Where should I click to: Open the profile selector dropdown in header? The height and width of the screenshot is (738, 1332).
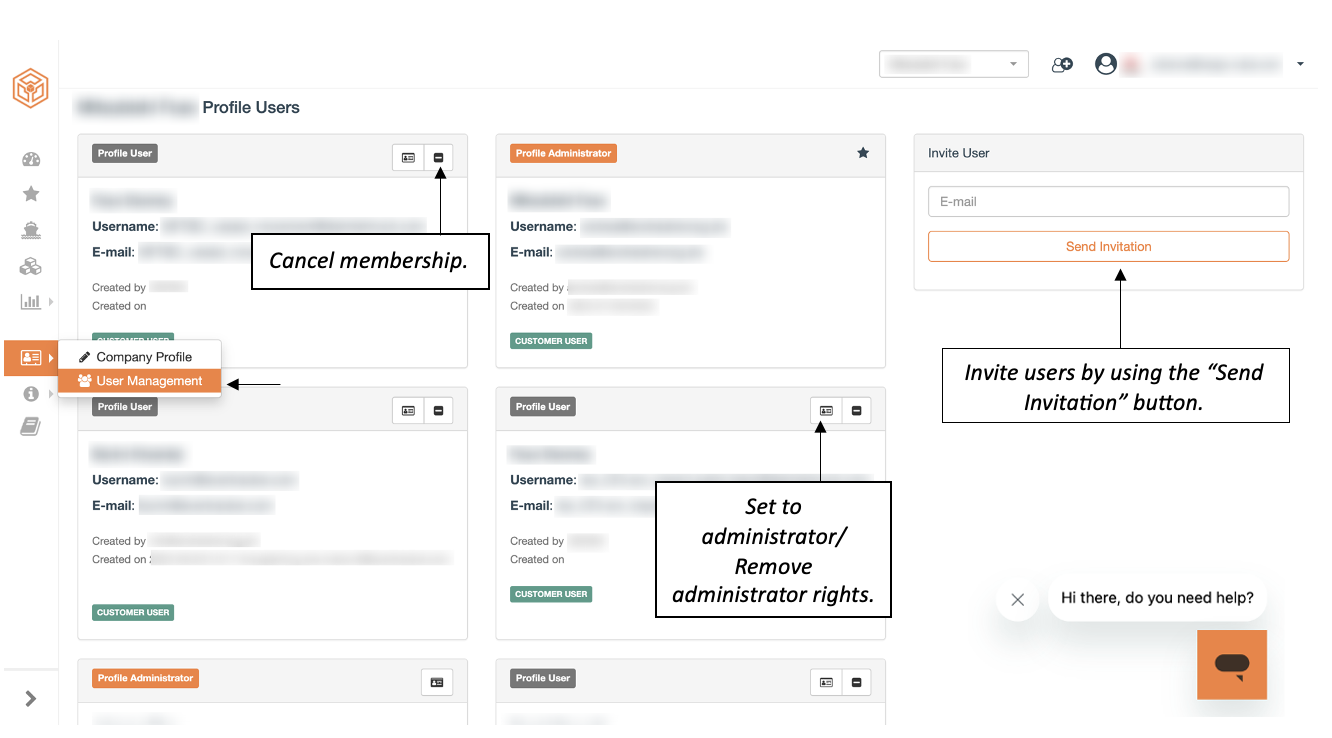tap(954, 64)
